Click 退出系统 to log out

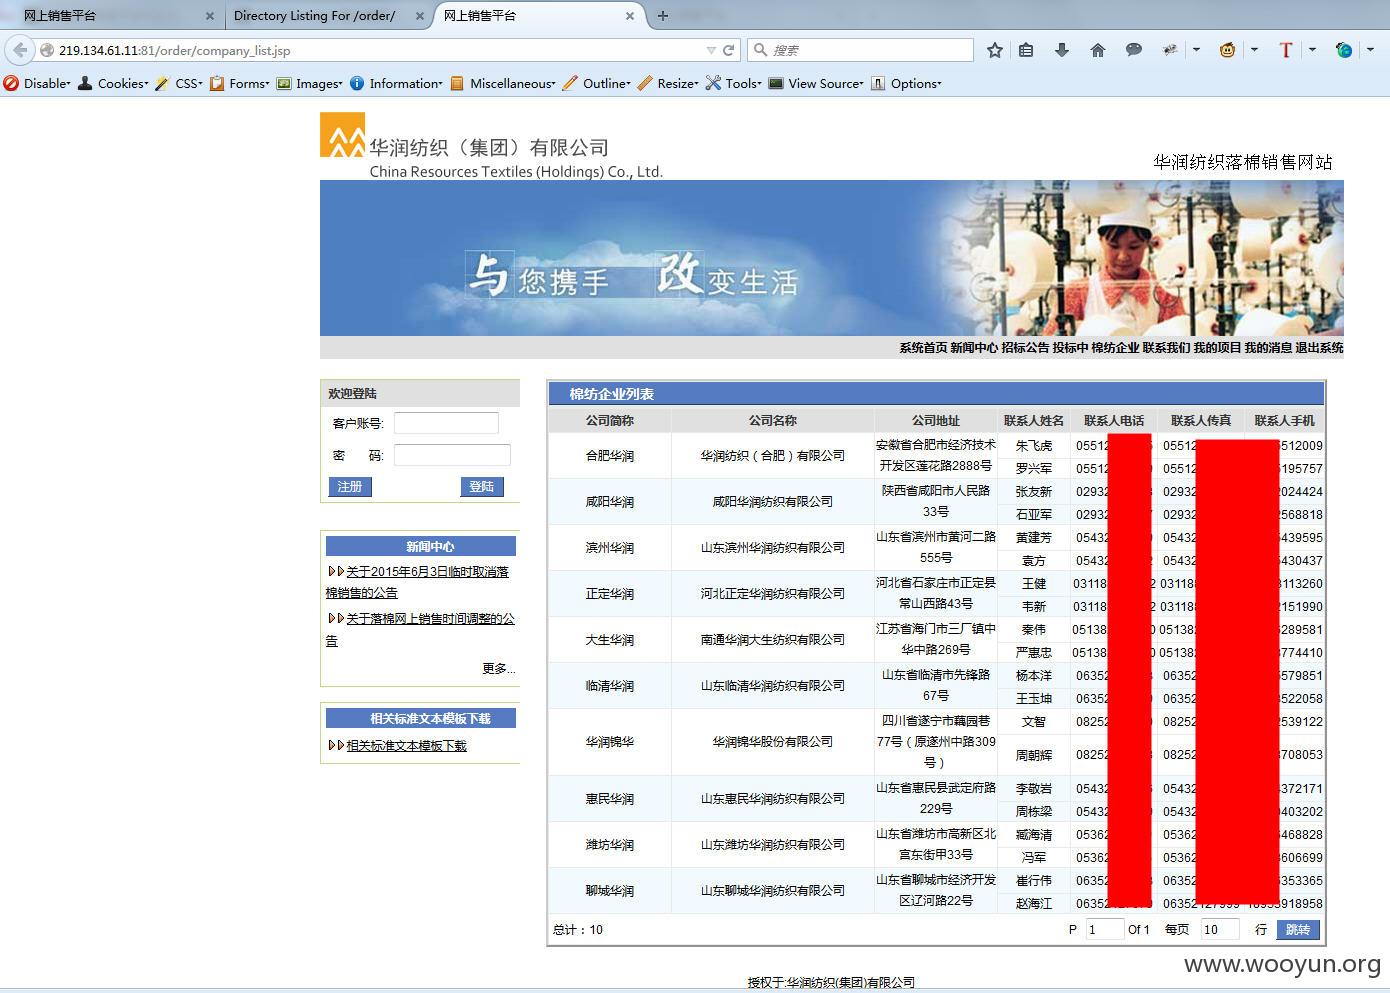click(x=1319, y=348)
